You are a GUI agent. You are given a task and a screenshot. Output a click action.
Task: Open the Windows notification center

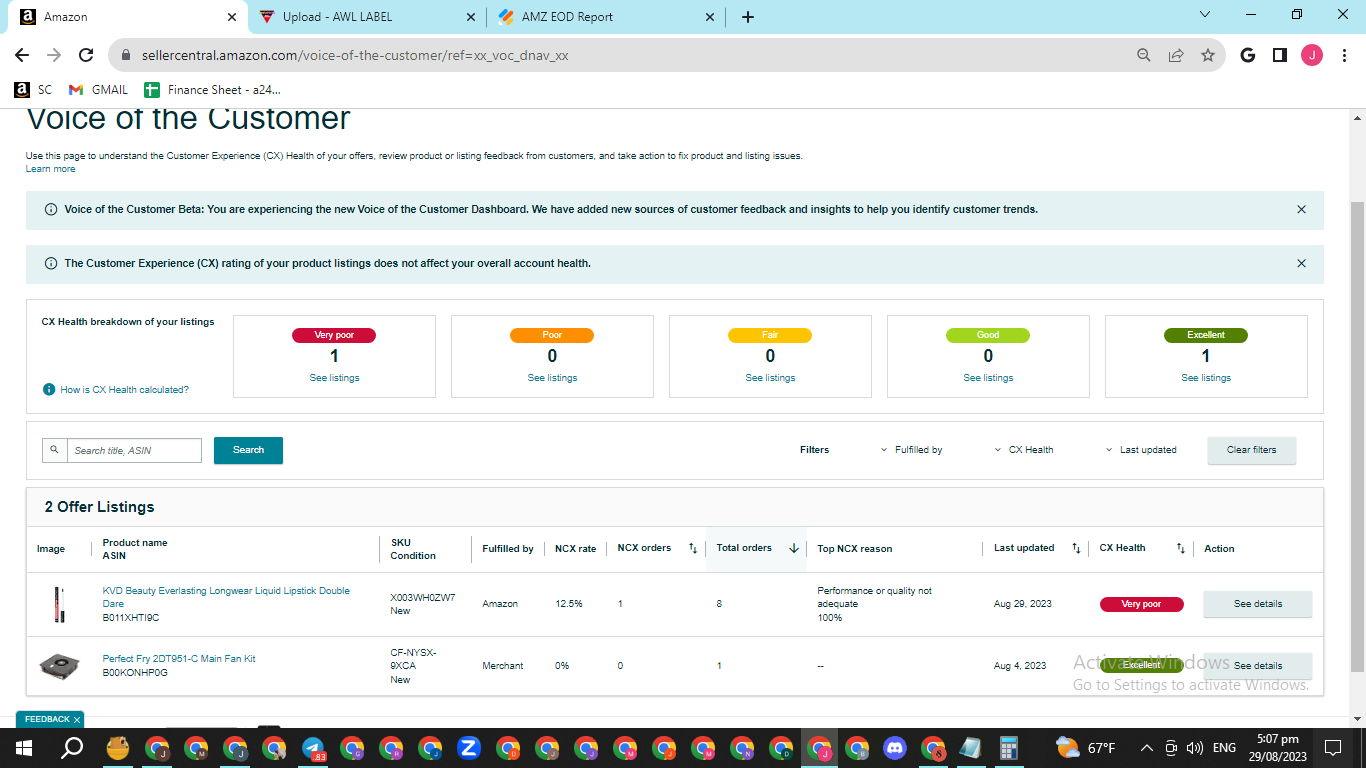click(1332, 748)
